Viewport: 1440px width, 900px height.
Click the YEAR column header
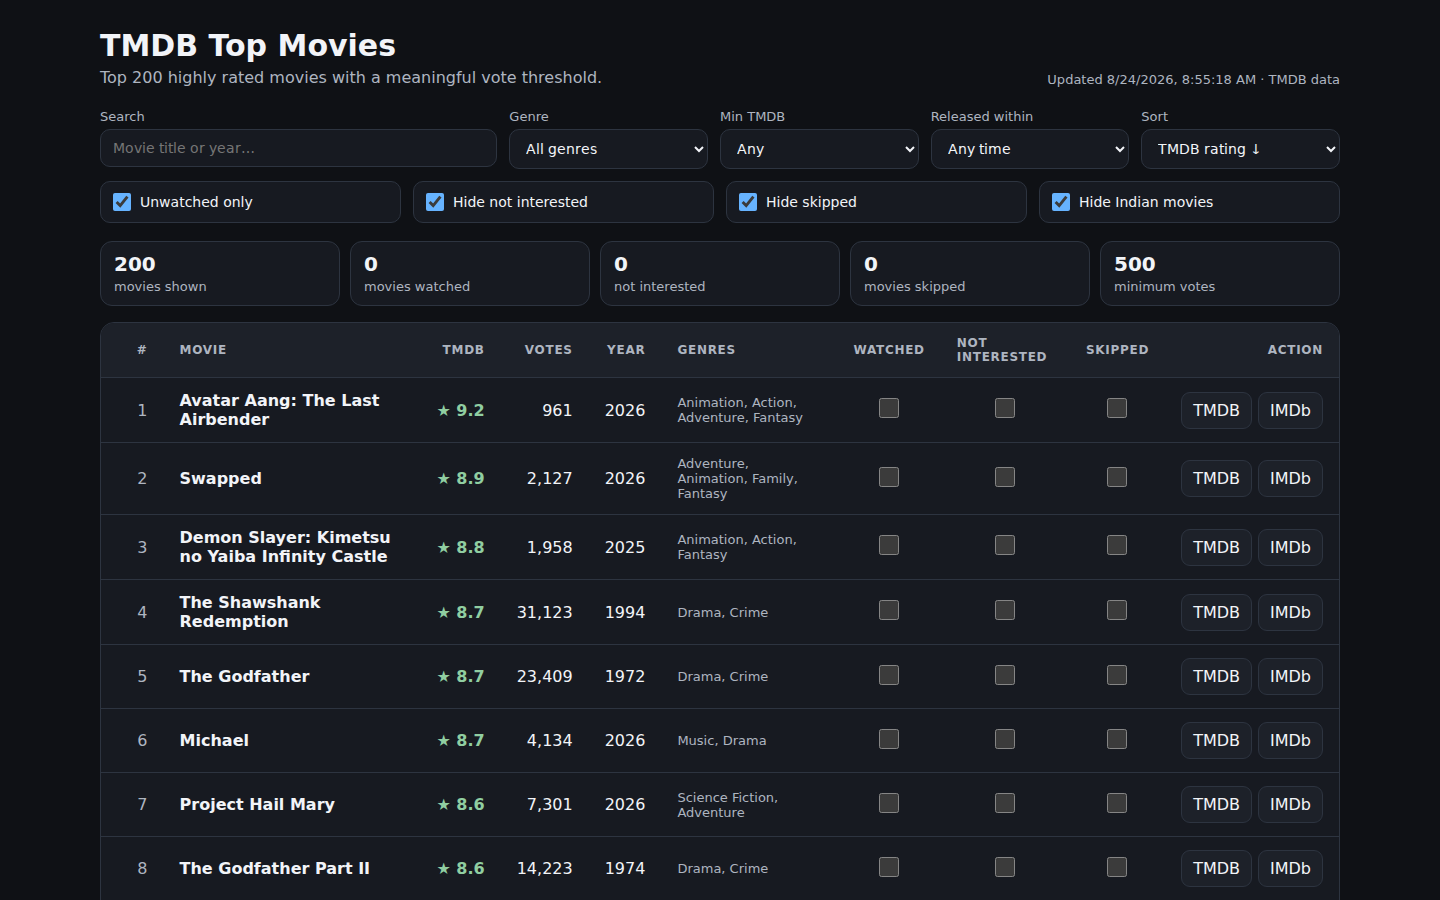(x=625, y=350)
